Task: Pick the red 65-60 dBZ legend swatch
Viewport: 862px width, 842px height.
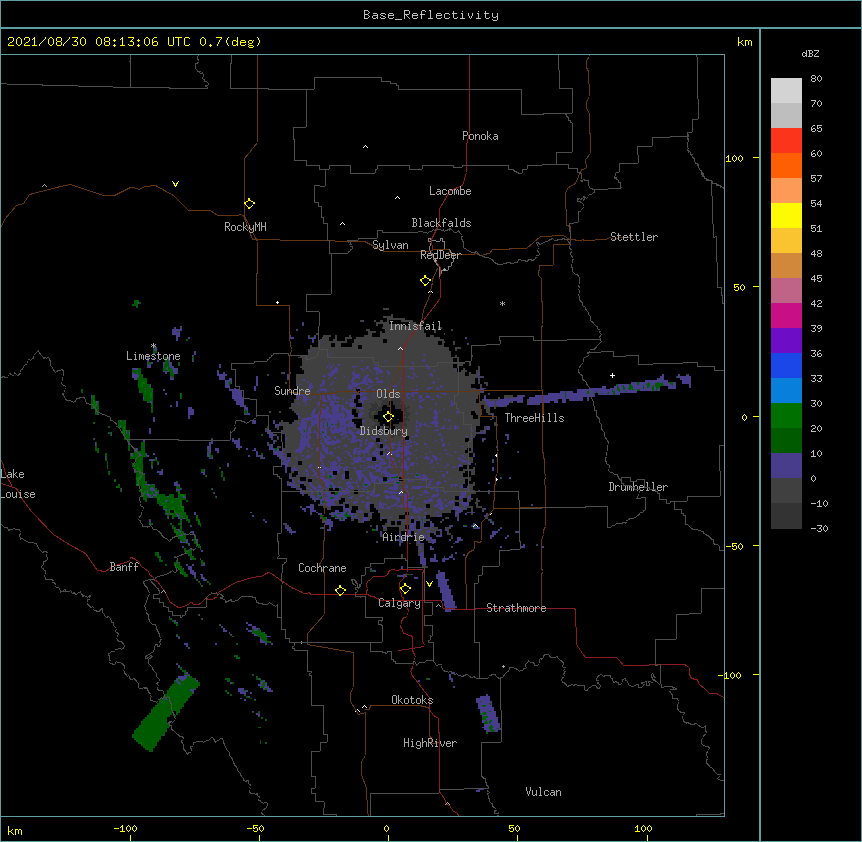Action: [x=786, y=141]
